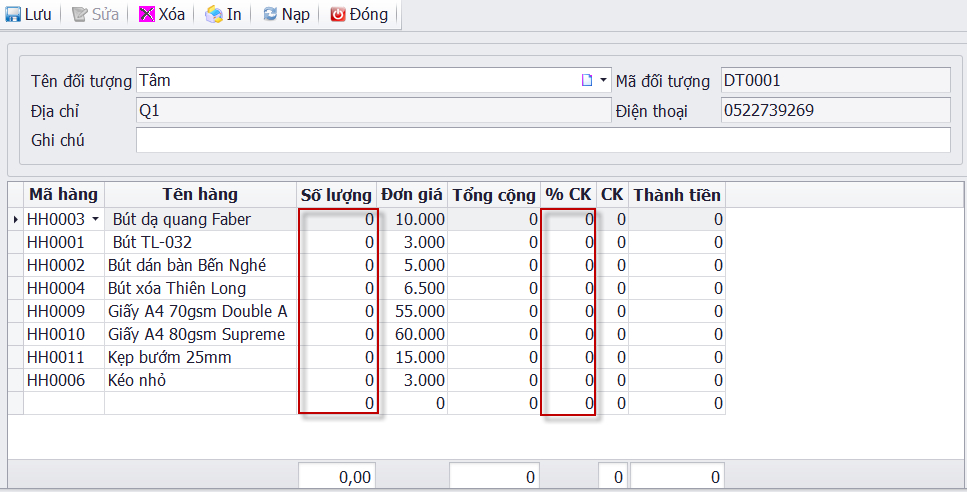Click the Thành tiền column header
The width and height of the screenshot is (967, 492).
(x=677, y=195)
